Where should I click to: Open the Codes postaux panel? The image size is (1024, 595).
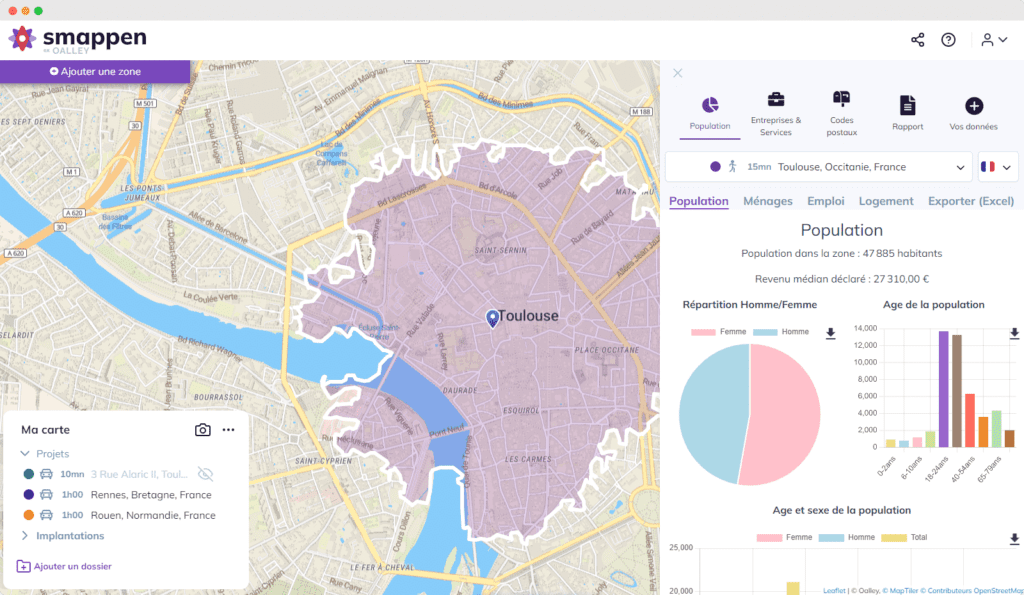pyautogui.click(x=841, y=110)
